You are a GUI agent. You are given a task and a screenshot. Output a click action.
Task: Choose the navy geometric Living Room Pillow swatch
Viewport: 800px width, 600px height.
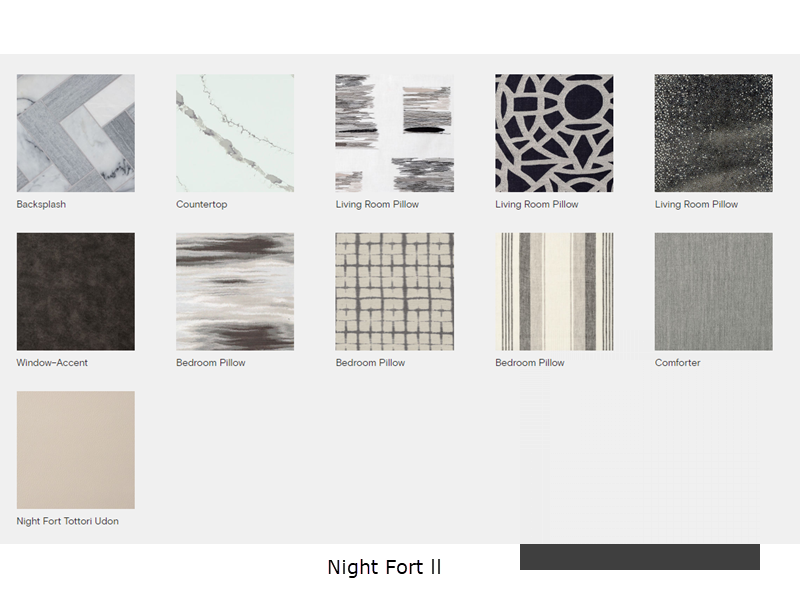coord(554,133)
